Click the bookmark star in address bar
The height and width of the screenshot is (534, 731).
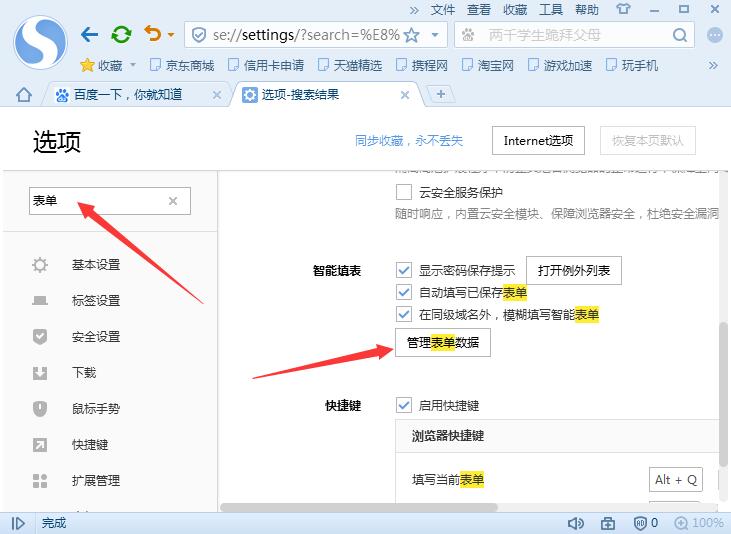click(410, 35)
